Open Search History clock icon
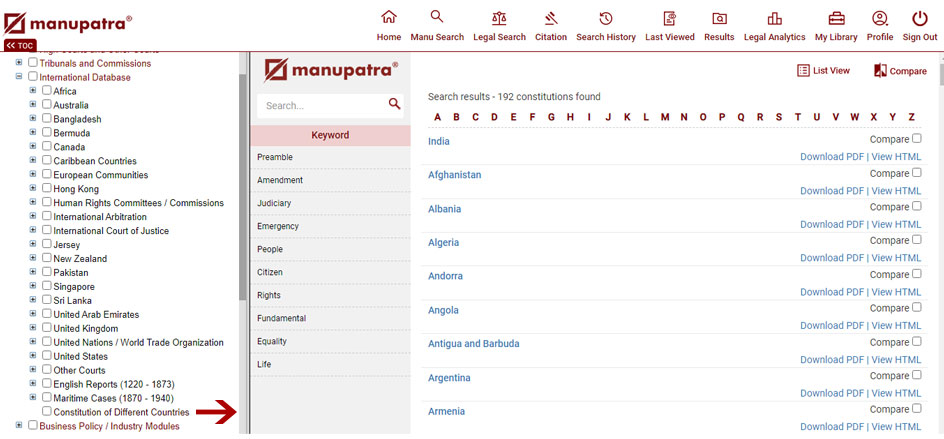Image resolution: width=944 pixels, height=439 pixels. 605,19
